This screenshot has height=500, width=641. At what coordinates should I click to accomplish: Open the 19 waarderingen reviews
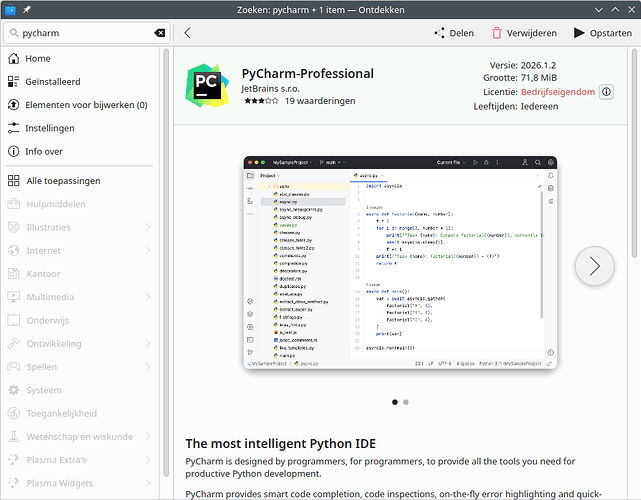coord(320,101)
